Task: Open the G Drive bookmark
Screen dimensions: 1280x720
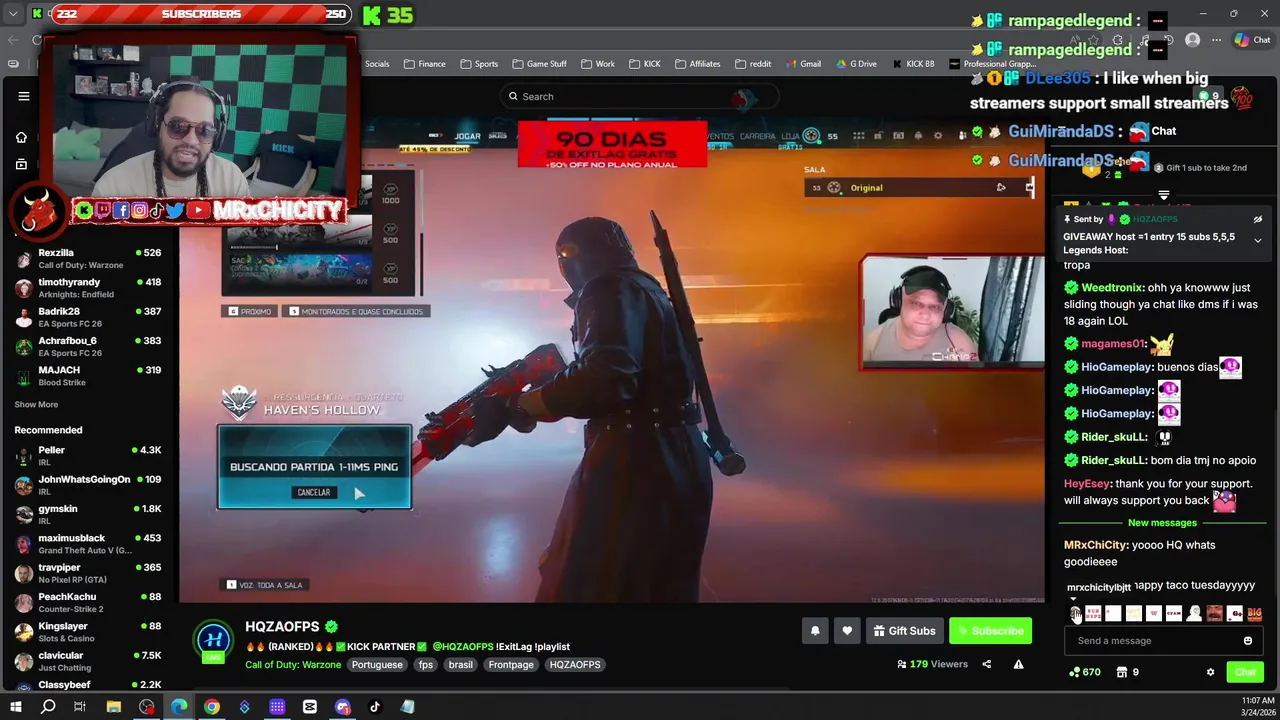Action: [x=856, y=64]
